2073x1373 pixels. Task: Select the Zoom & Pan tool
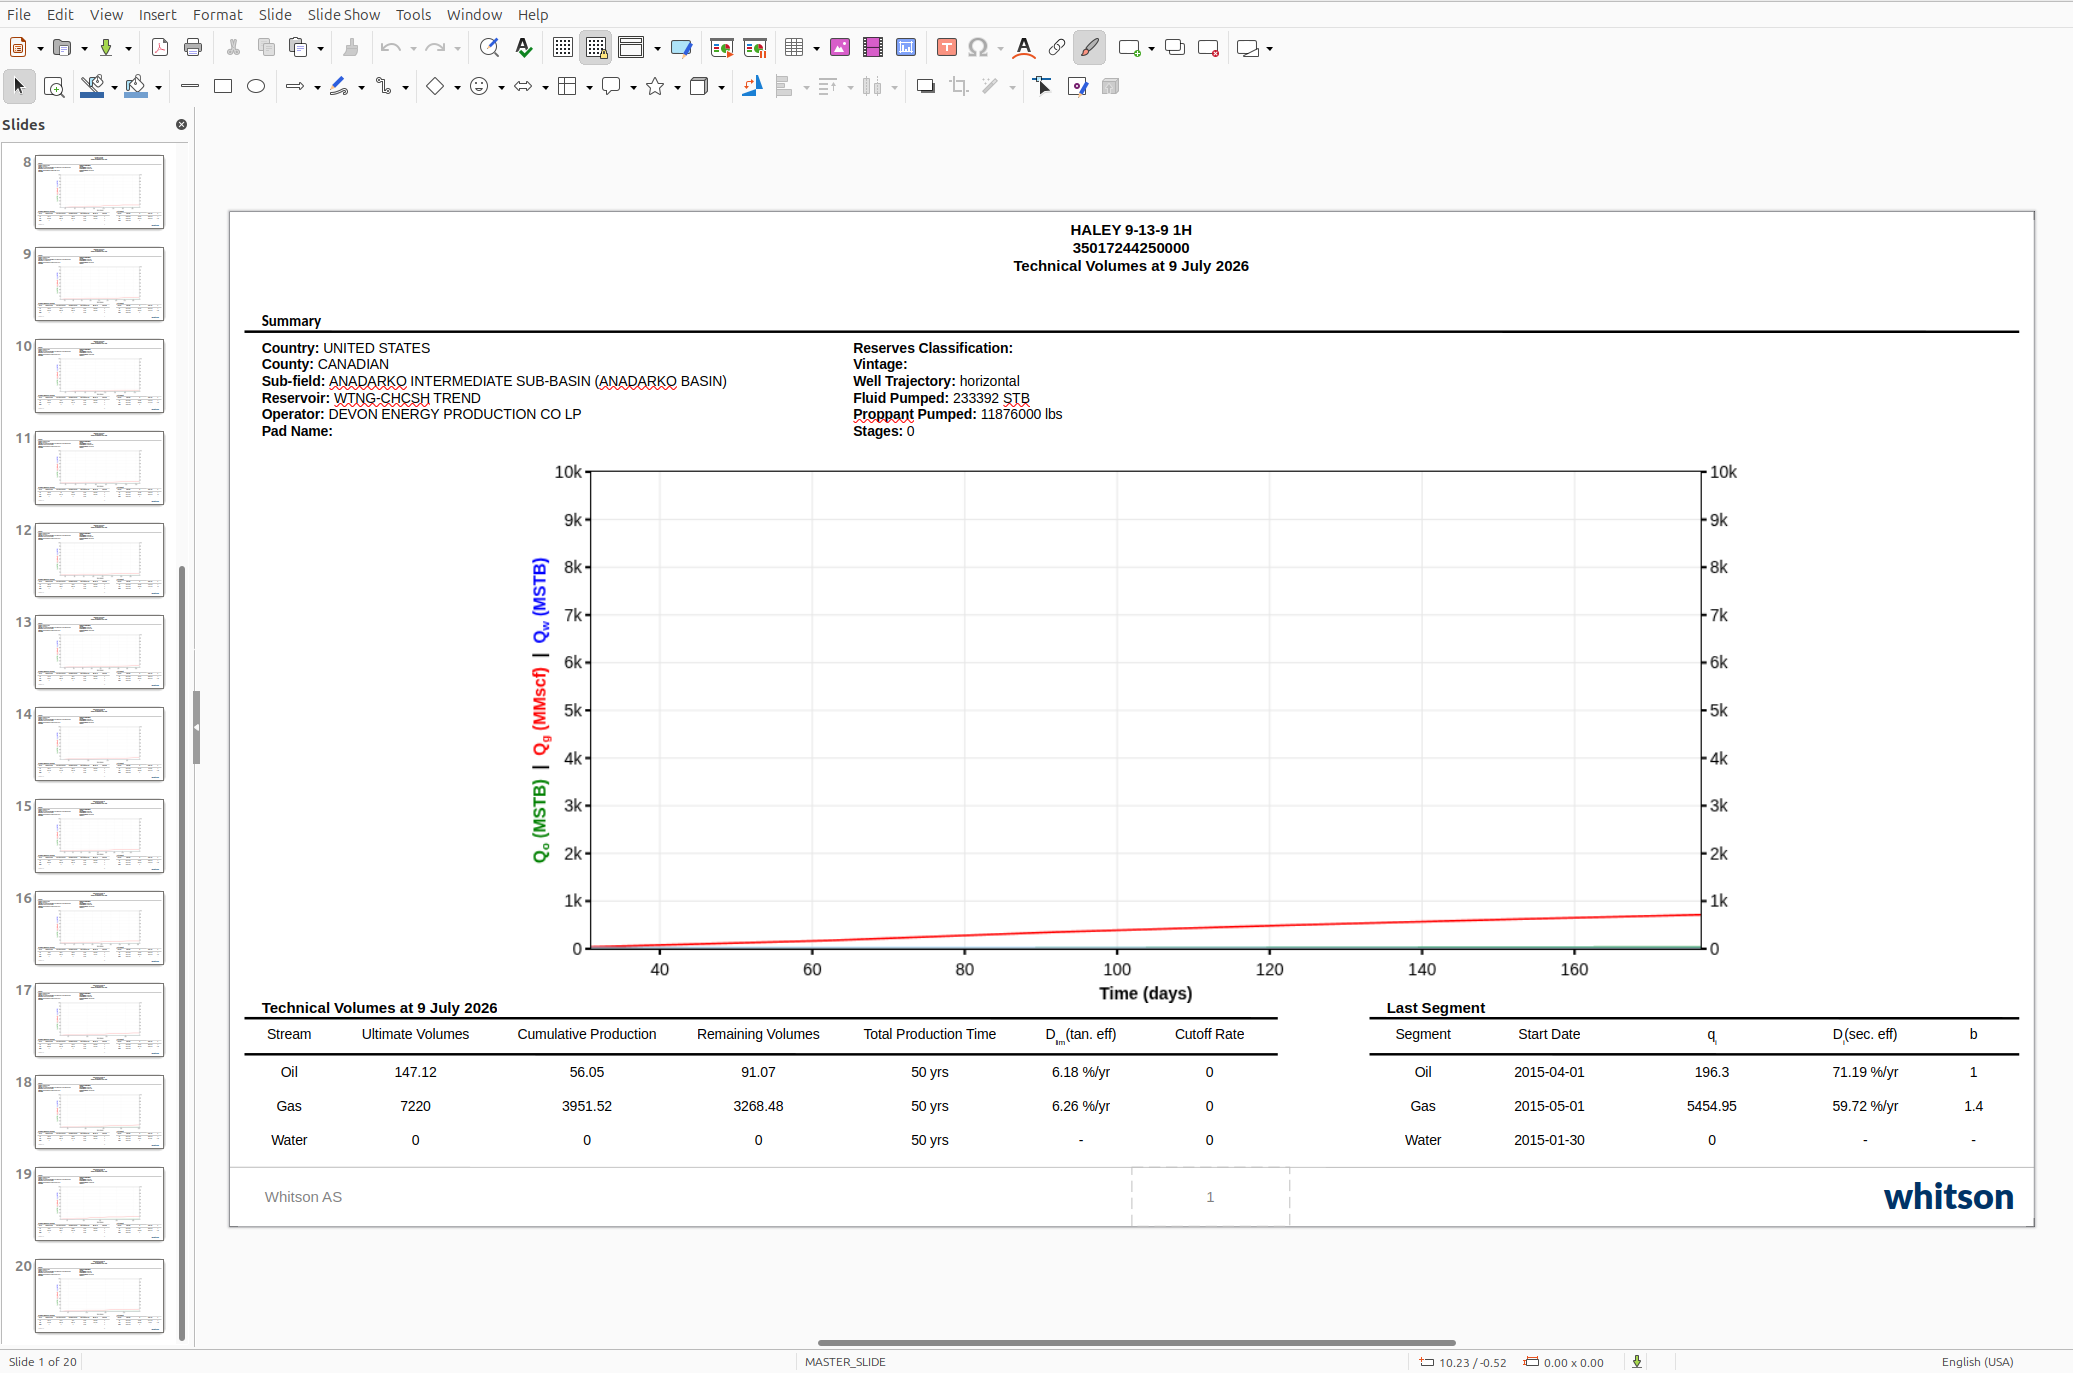[x=55, y=87]
